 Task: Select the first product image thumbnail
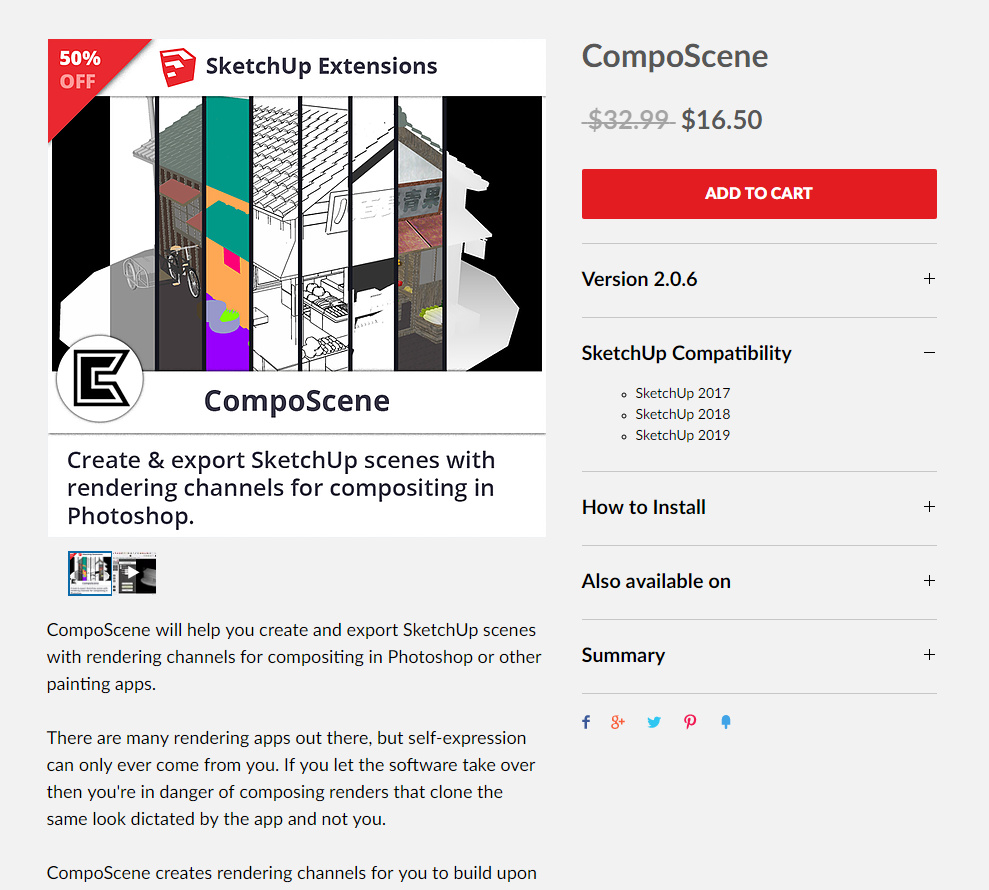90,573
